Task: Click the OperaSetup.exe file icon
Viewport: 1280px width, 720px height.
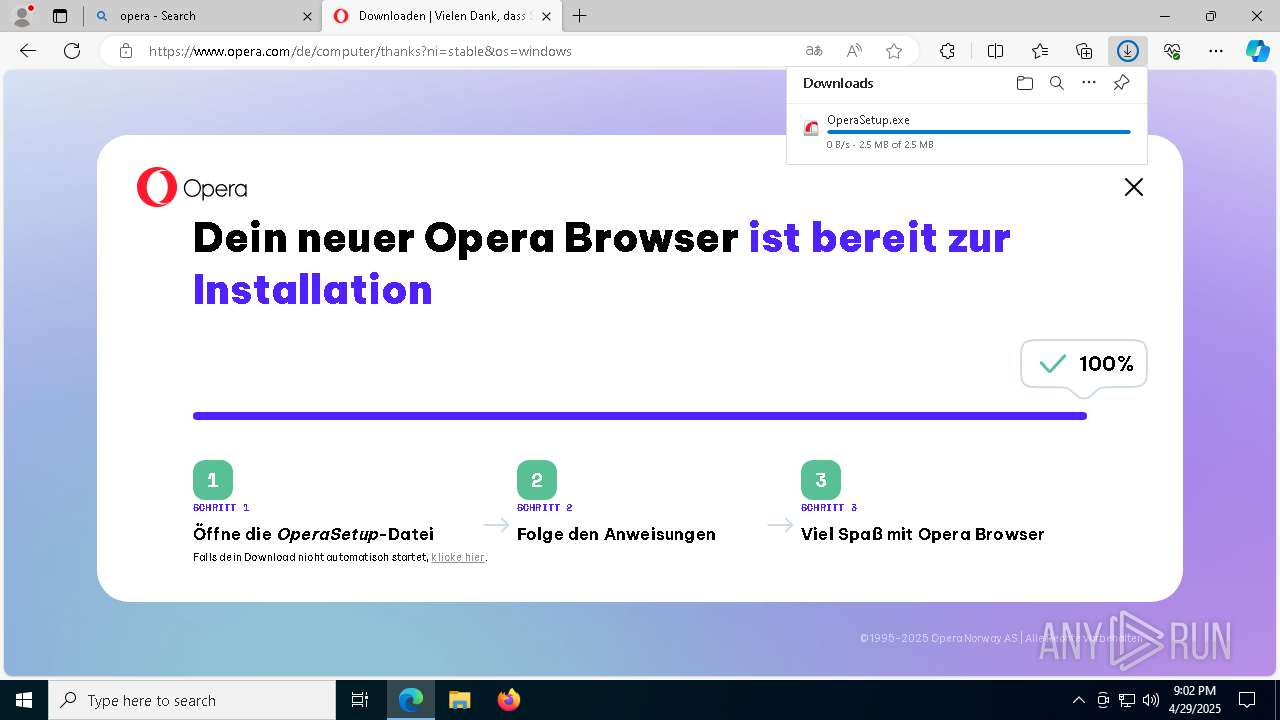Action: coord(811,128)
